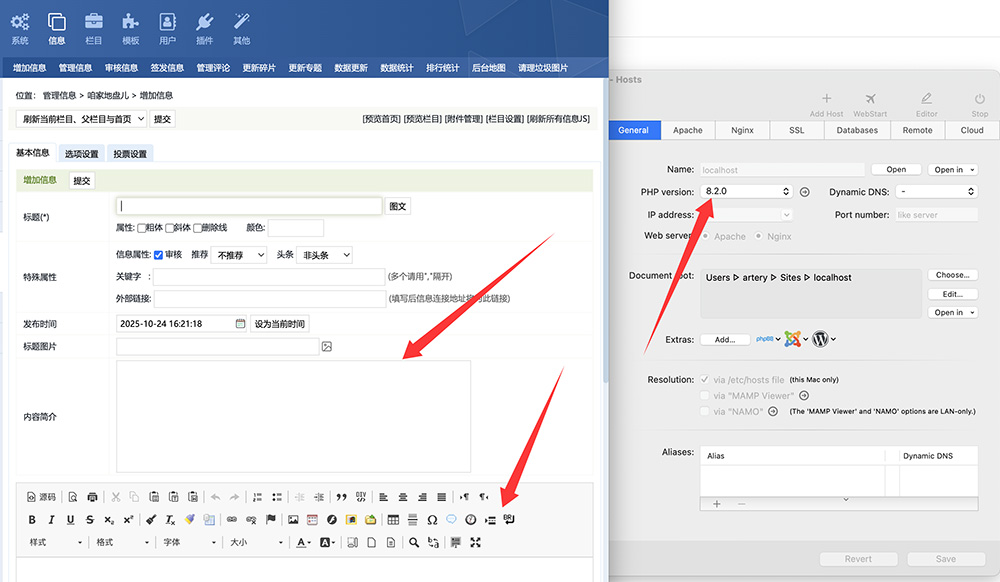
Task: Enable the 粗体 title attribute checkbox
Action: click(142, 228)
